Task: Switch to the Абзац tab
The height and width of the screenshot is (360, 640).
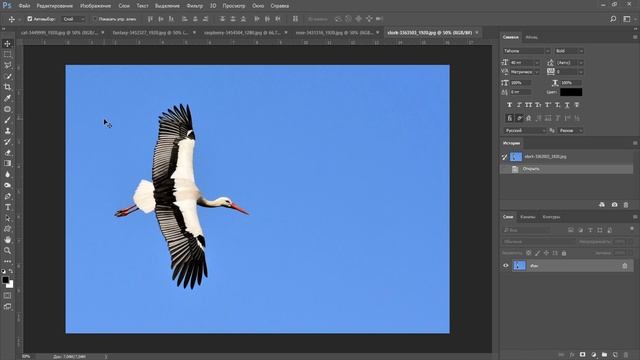Action: (531, 37)
